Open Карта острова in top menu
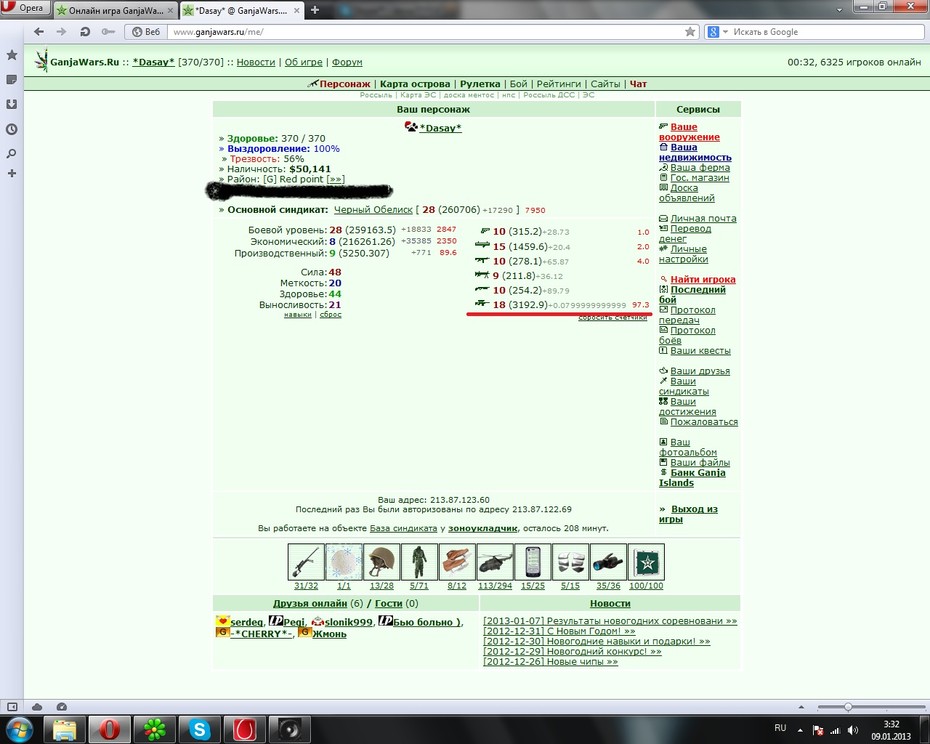Viewport: 930px width, 744px height. 415,84
